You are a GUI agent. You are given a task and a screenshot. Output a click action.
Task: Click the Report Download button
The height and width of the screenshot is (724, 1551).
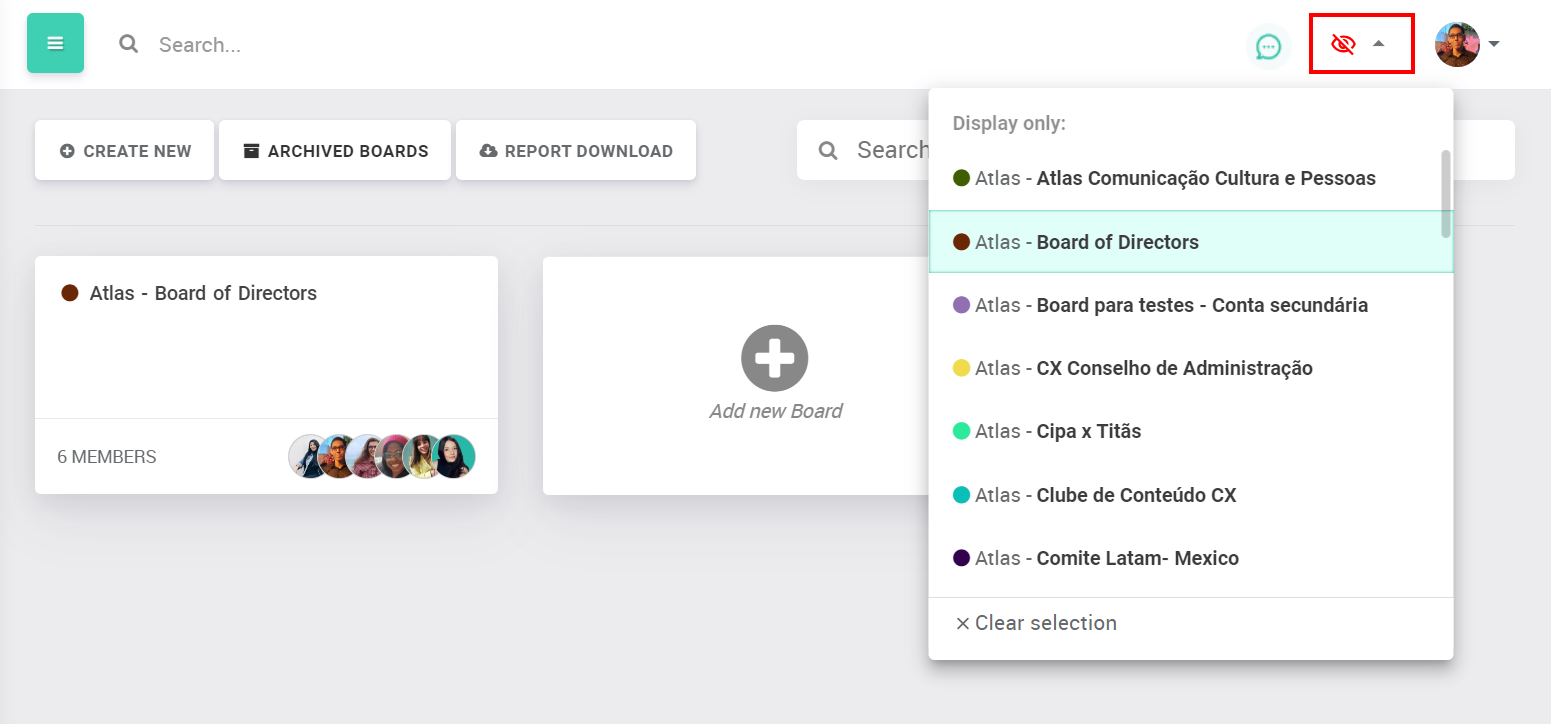(x=576, y=151)
